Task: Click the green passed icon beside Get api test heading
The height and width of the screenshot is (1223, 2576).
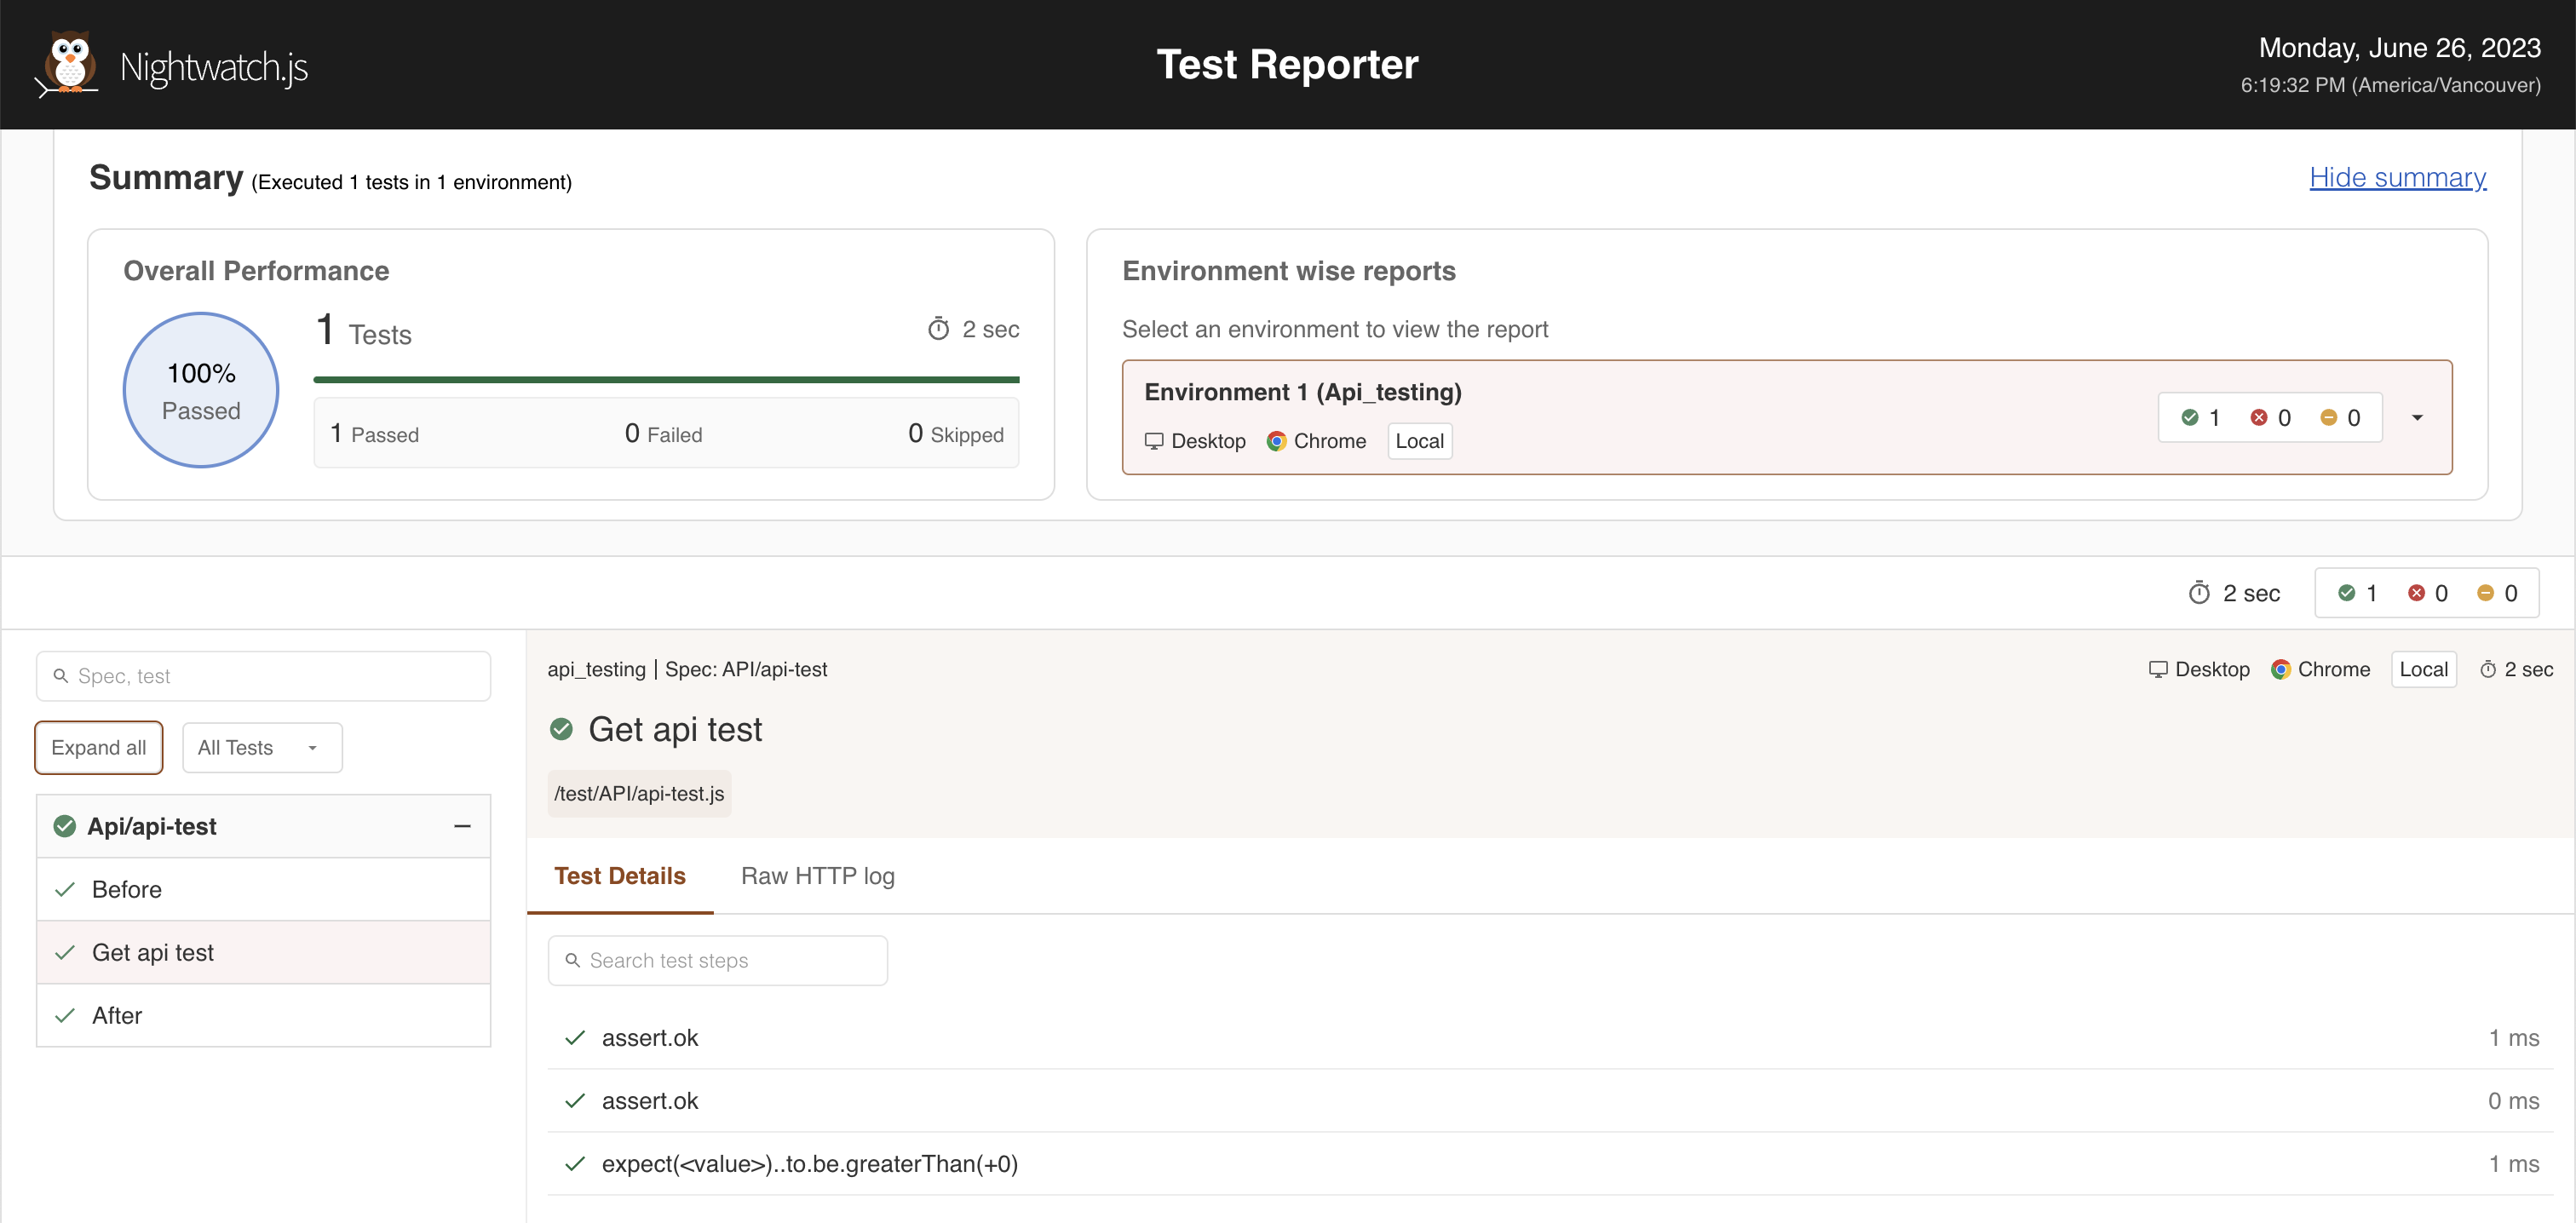Action: 561,729
